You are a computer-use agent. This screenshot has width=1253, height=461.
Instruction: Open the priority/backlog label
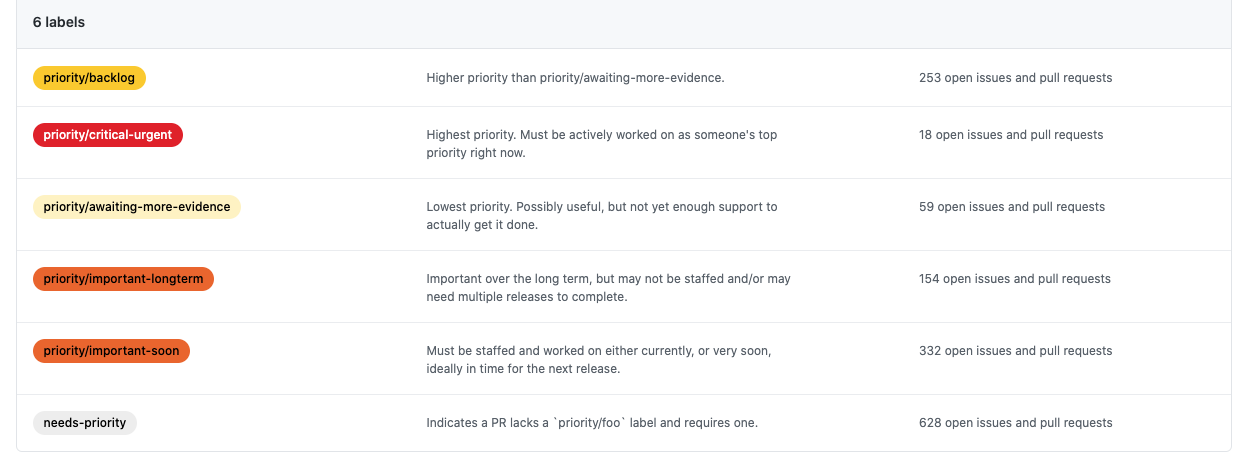pyautogui.click(x=89, y=78)
